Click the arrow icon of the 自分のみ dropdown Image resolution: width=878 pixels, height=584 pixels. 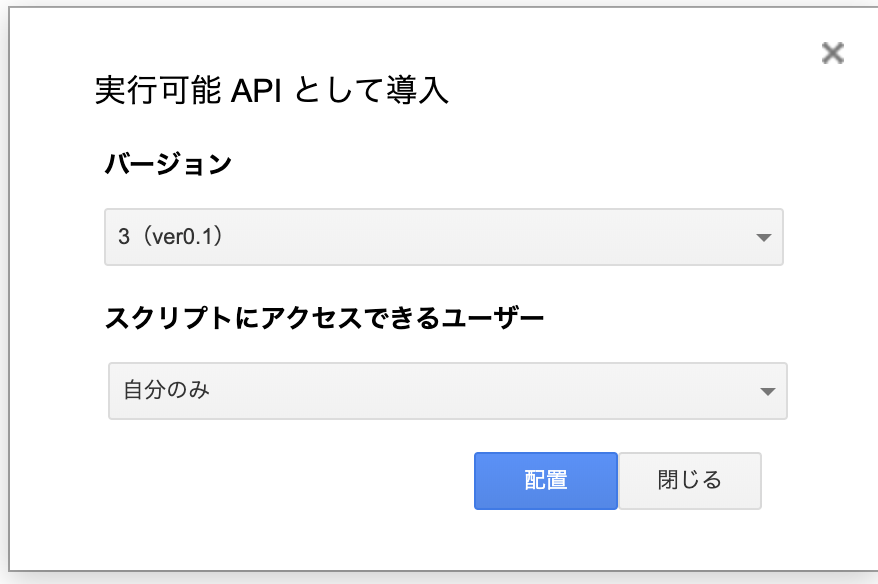coord(768,391)
